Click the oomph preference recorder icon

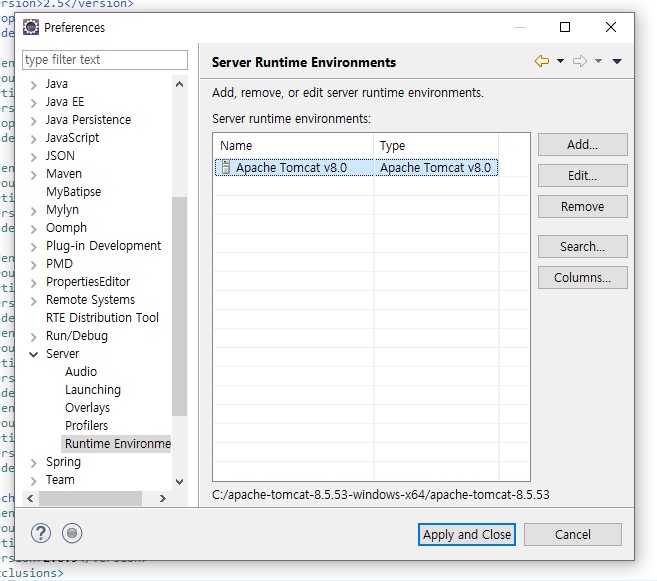click(72, 533)
